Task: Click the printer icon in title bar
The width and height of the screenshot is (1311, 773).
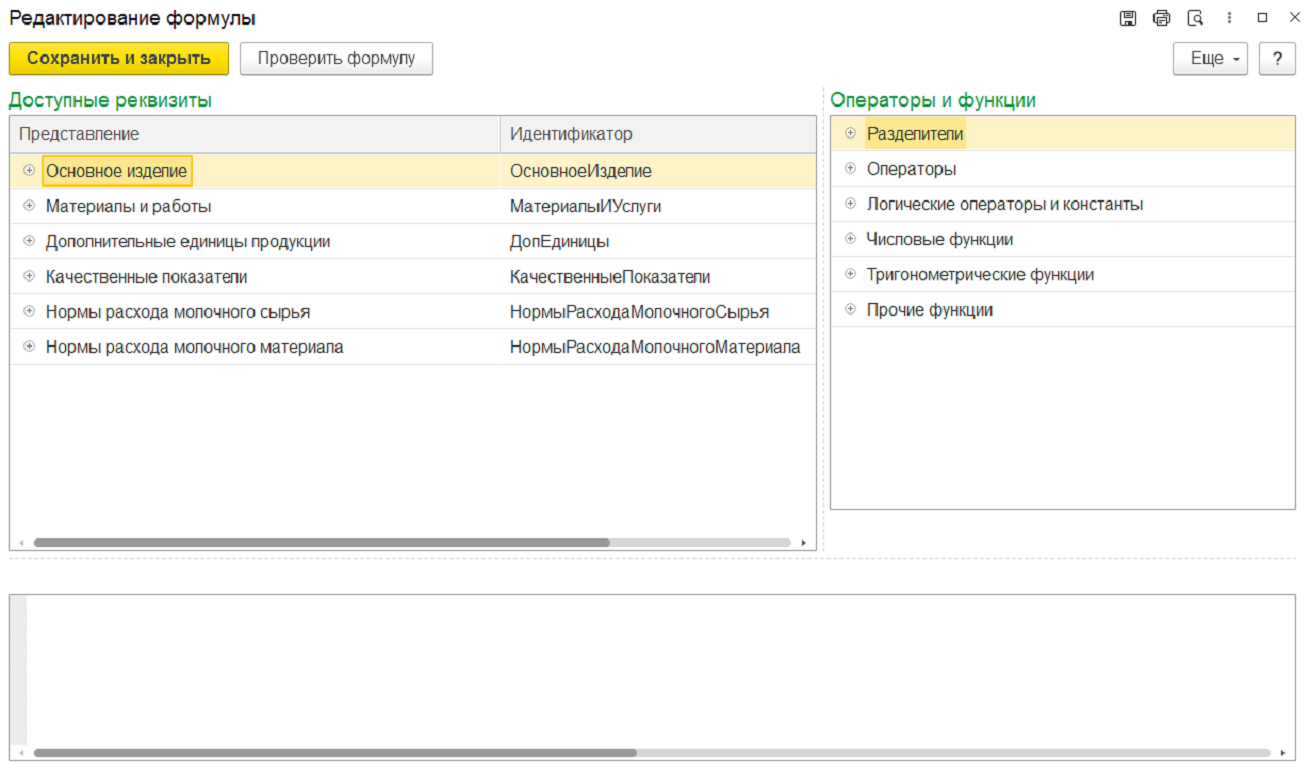Action: point(1161,18)
